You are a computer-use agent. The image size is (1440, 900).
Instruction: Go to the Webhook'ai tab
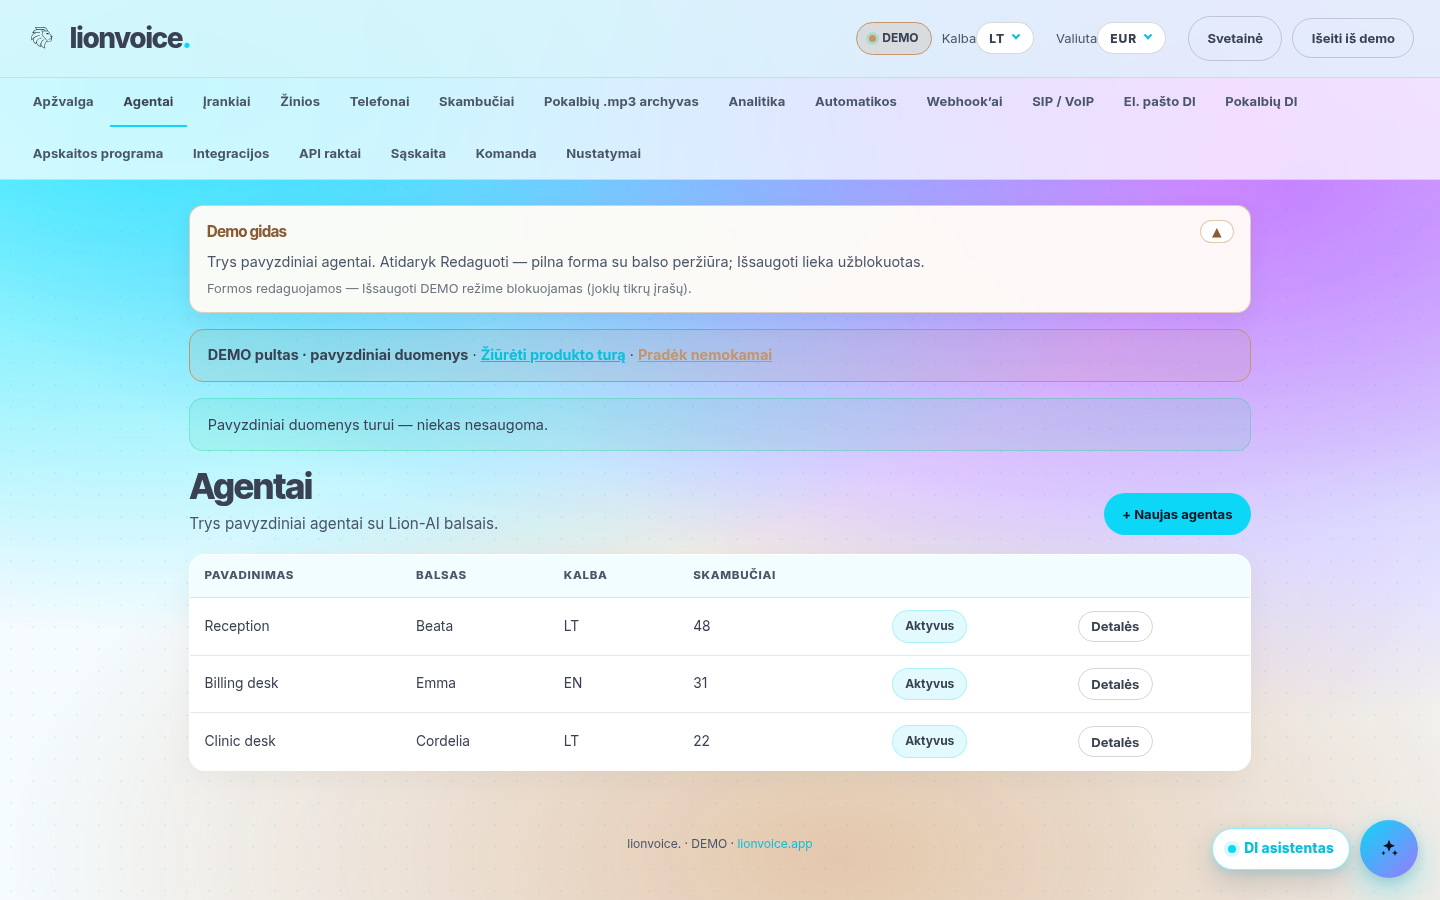coord(964,101)
